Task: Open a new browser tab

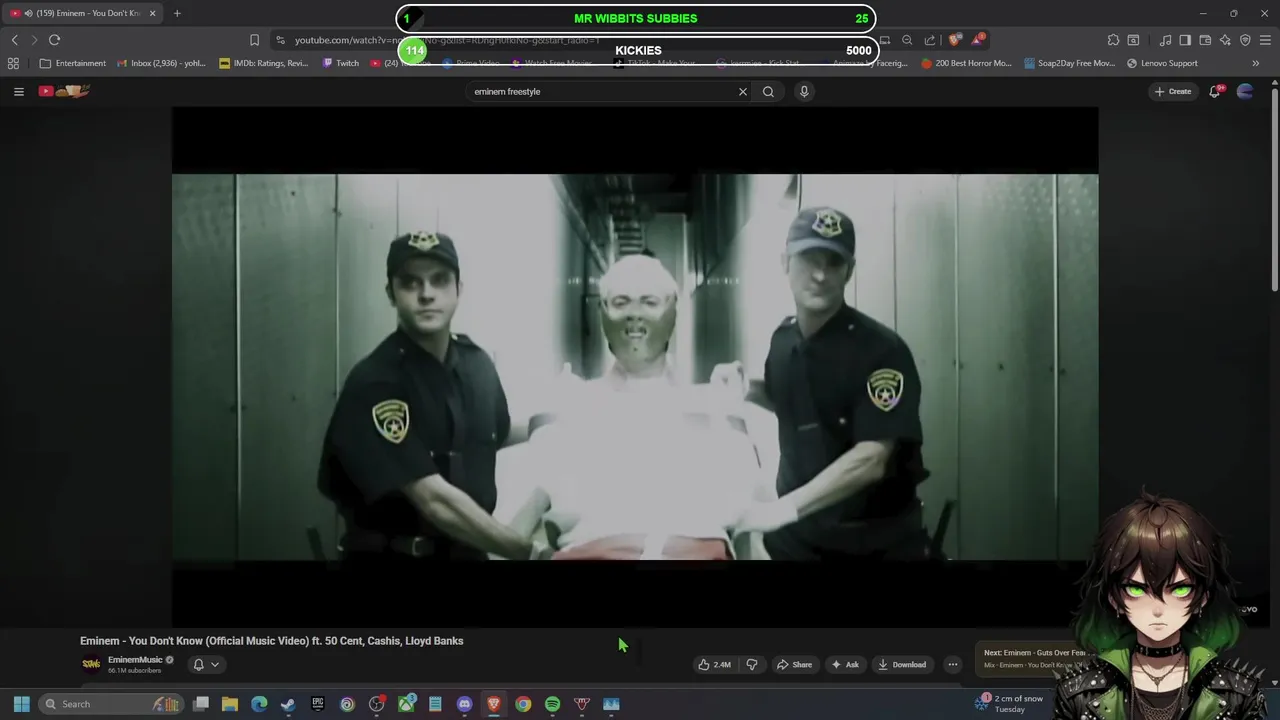Action: (177, 13)
